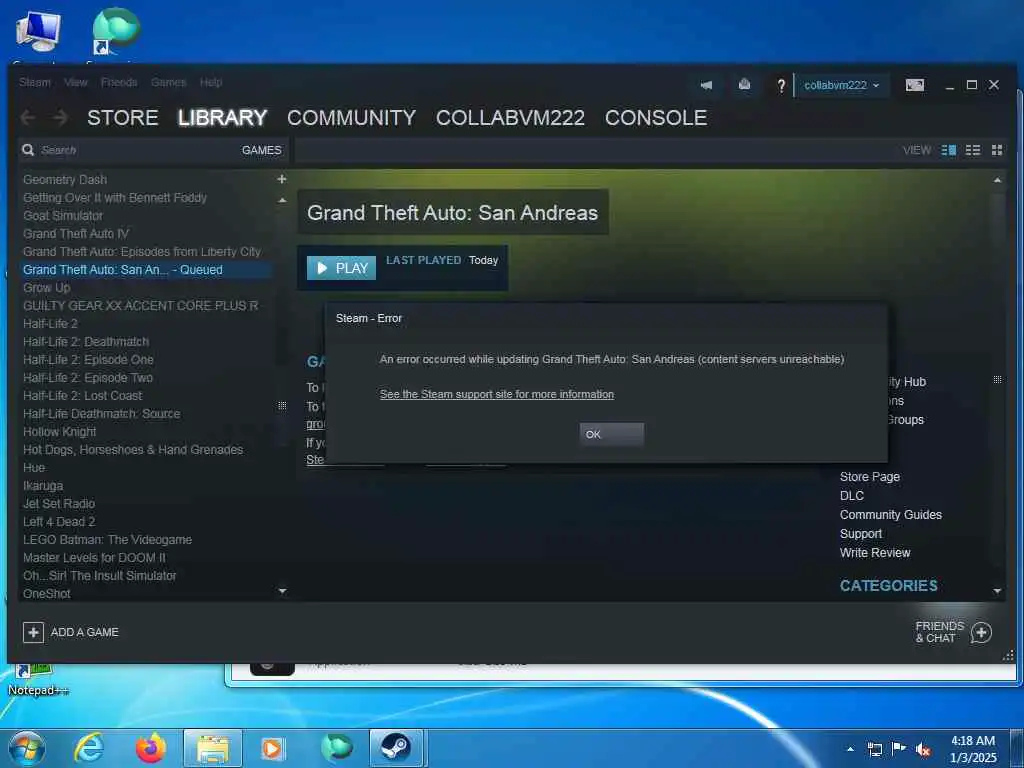Open Store Page link

(870, 477)
